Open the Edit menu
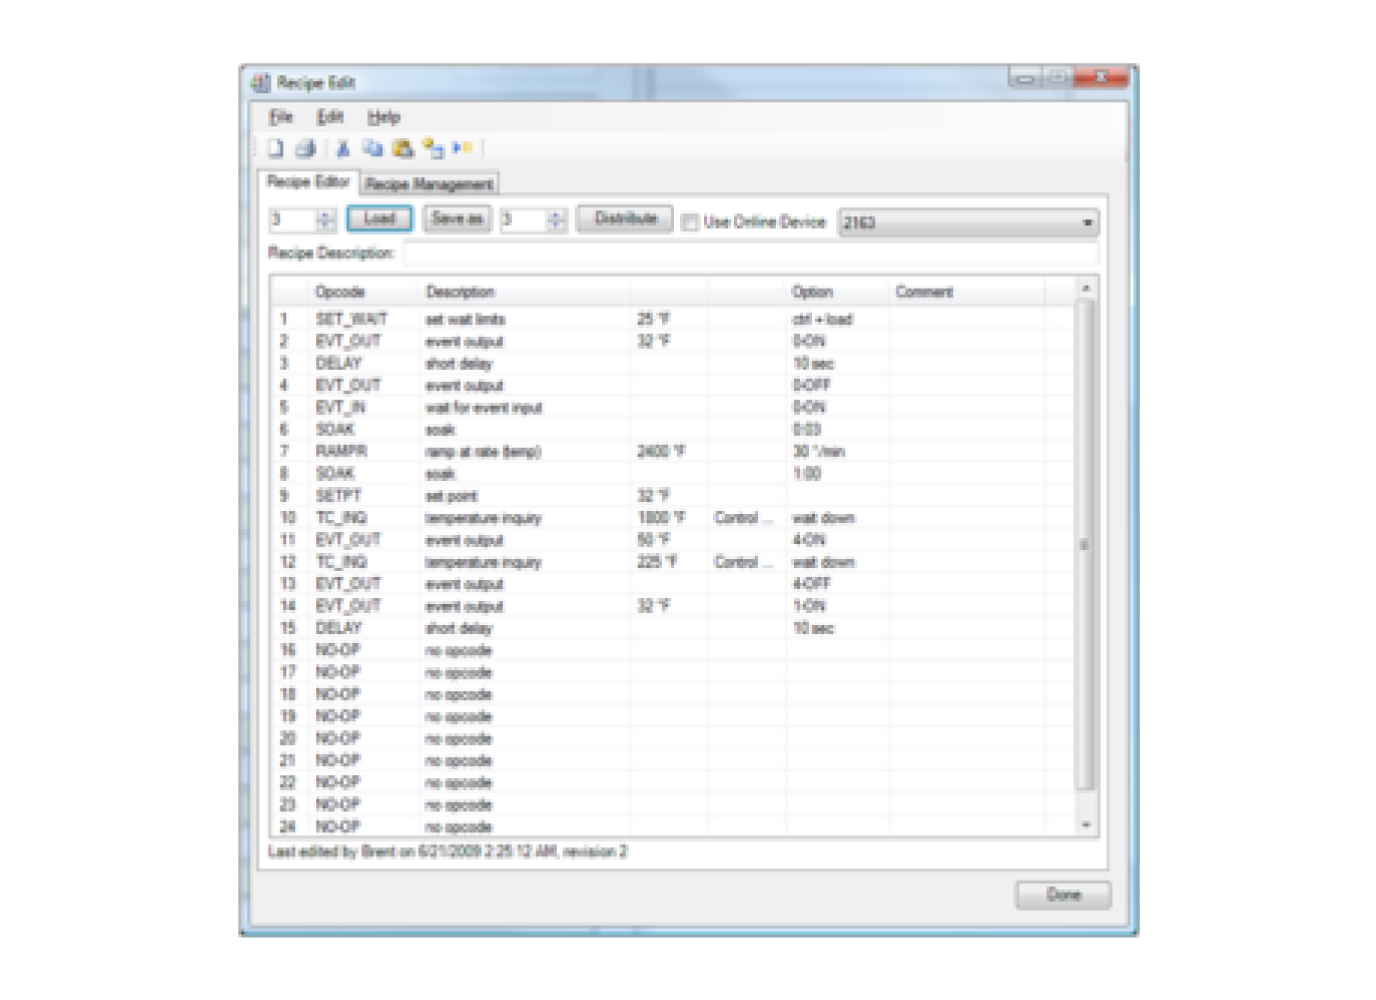This screenshot has height=1000, width=1376. click(329, 117)
